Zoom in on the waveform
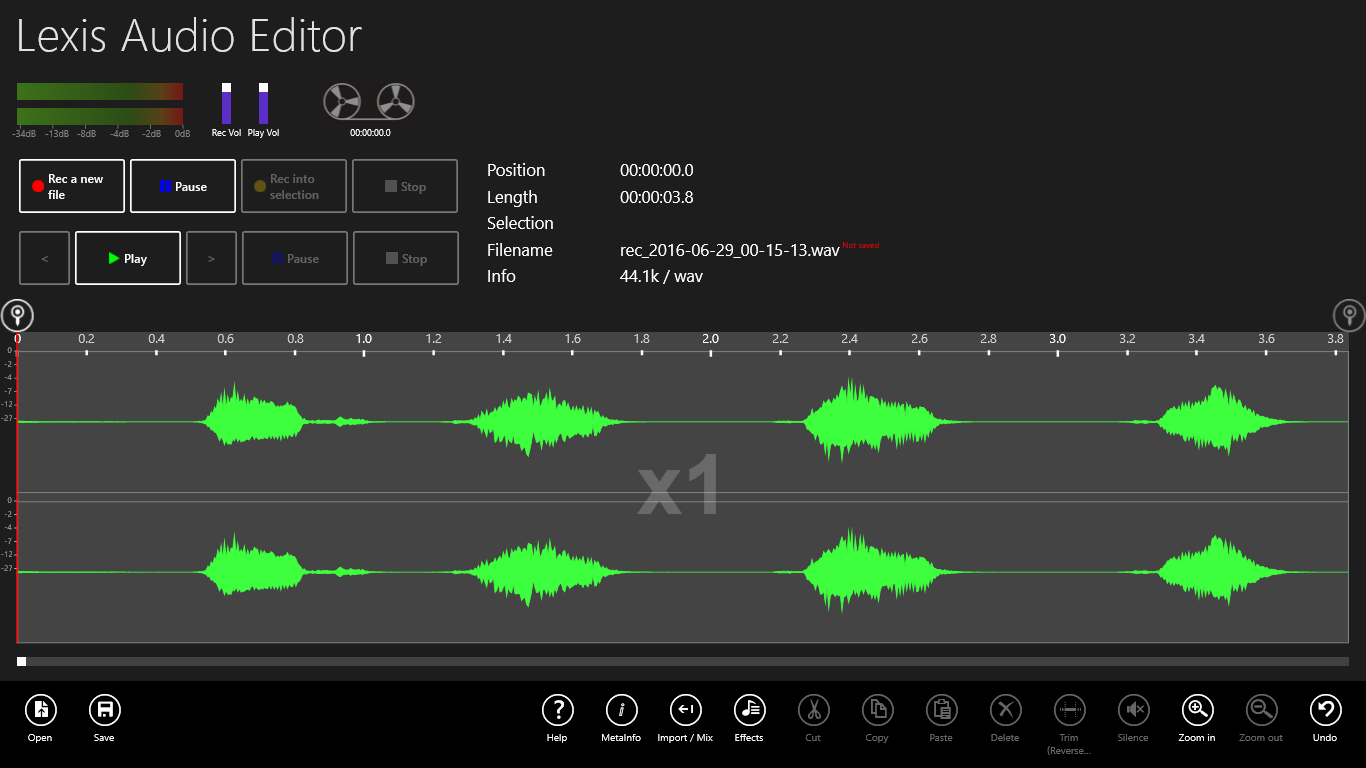The image size is (1366, 768). point(1197,710)
